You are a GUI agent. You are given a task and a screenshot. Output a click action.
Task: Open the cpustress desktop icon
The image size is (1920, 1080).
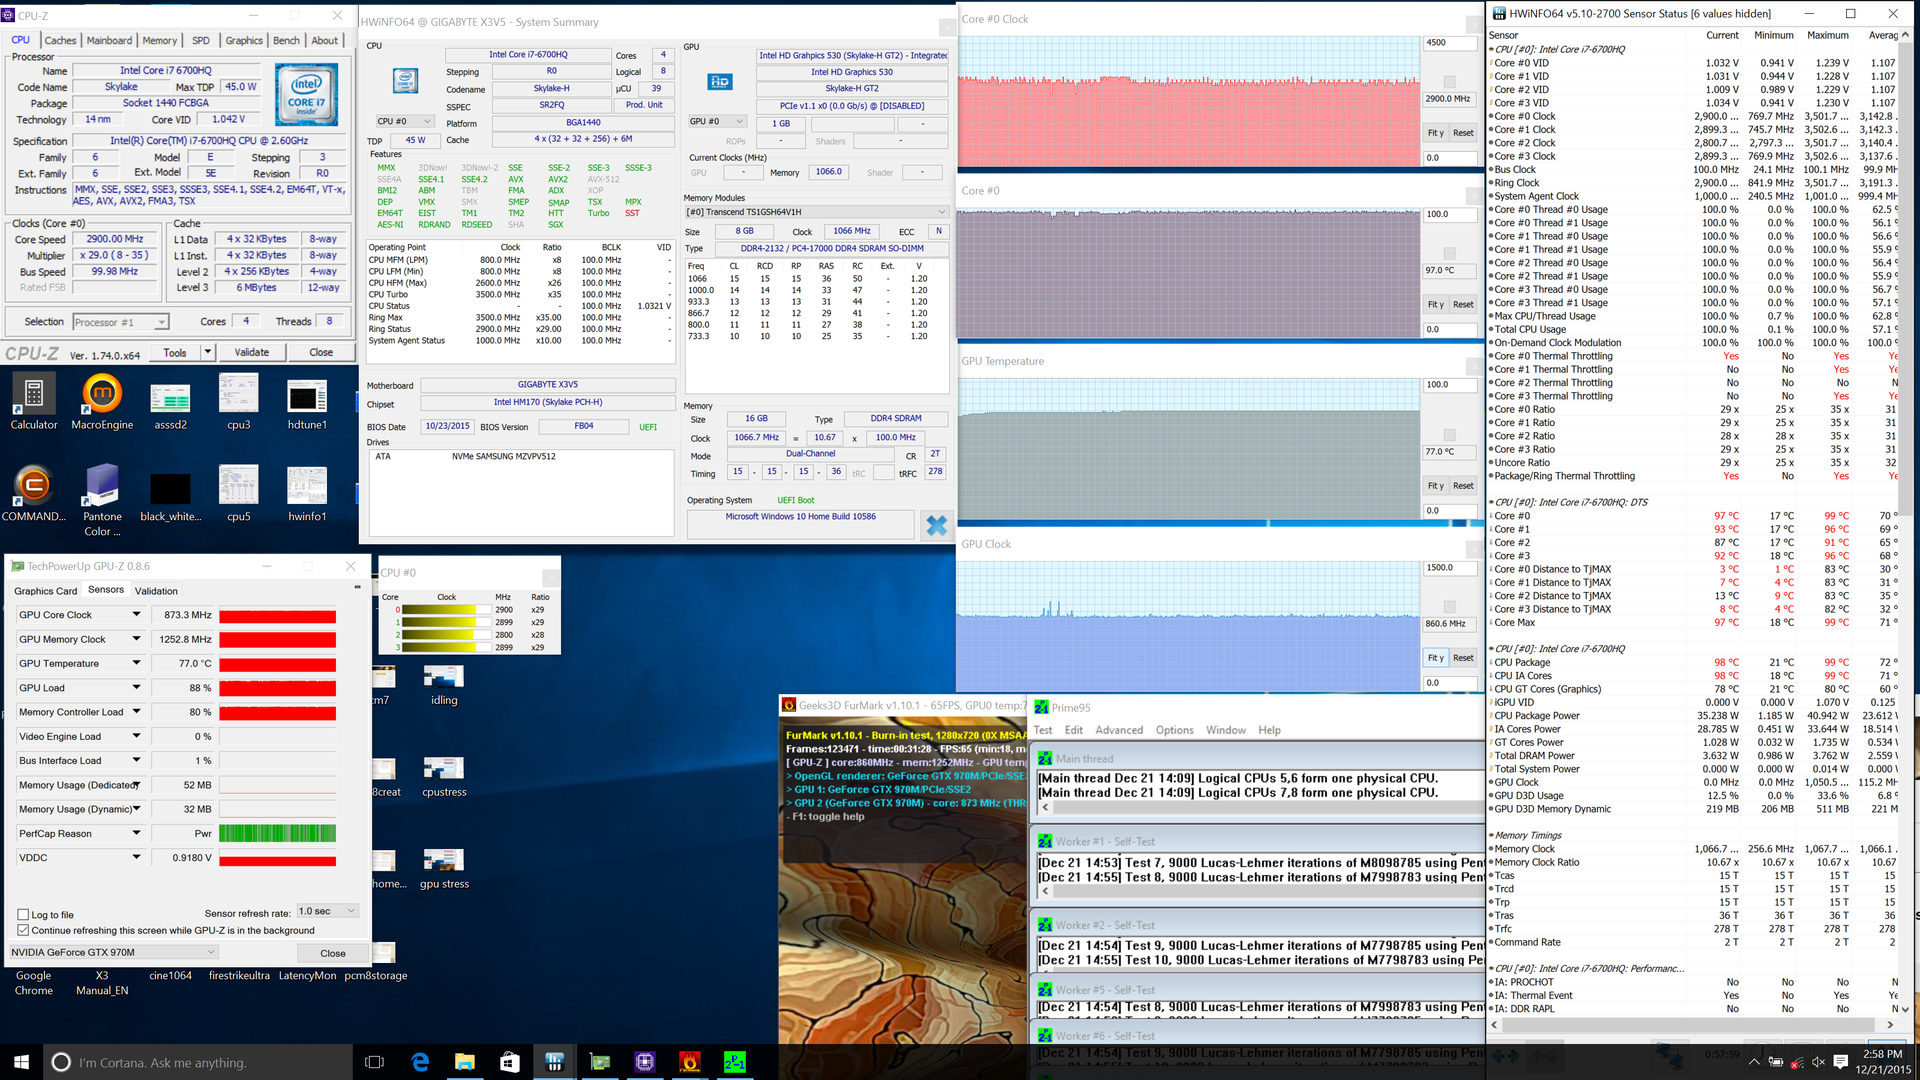444,769
